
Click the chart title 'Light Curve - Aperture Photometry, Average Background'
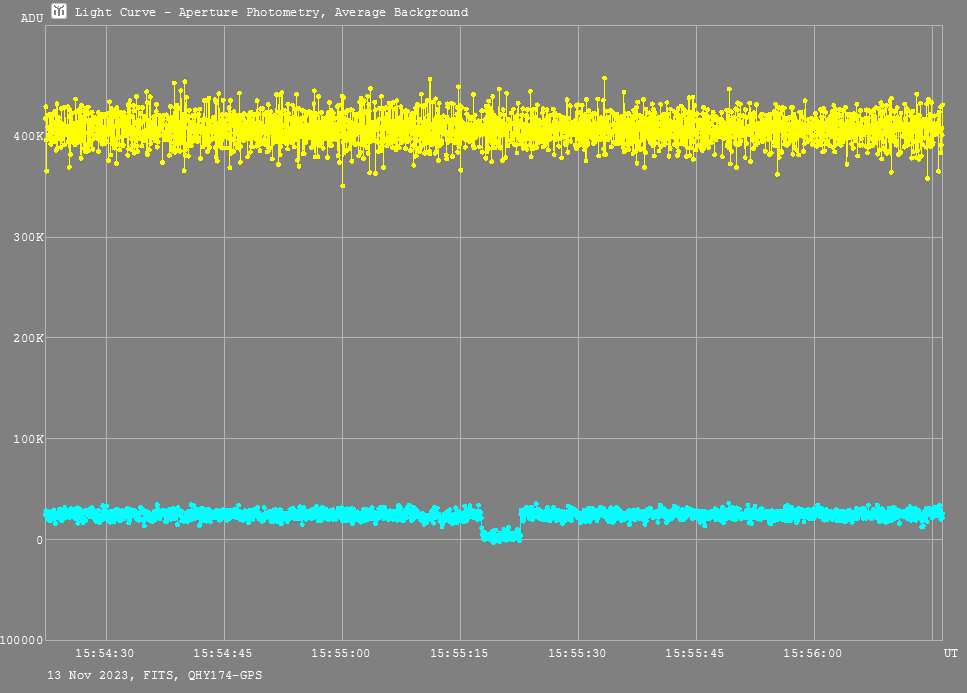click(271, 12)
